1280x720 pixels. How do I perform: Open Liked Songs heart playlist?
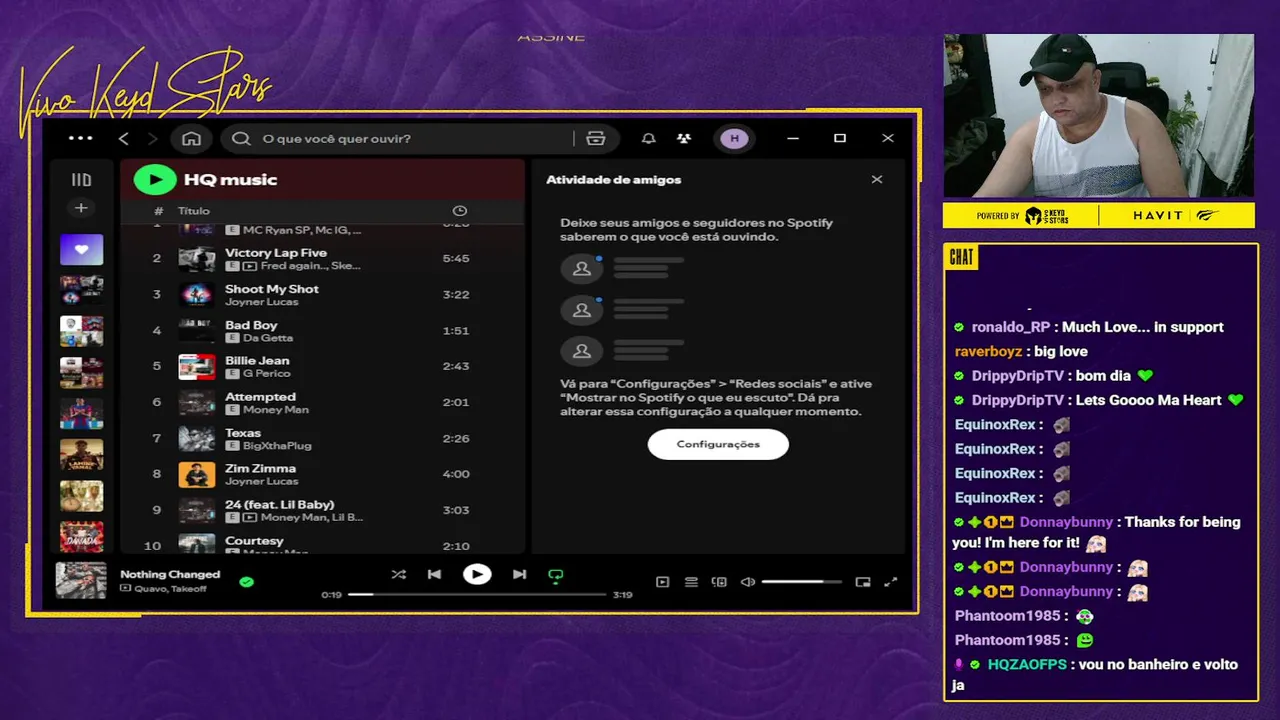click(x=81, y=249)
